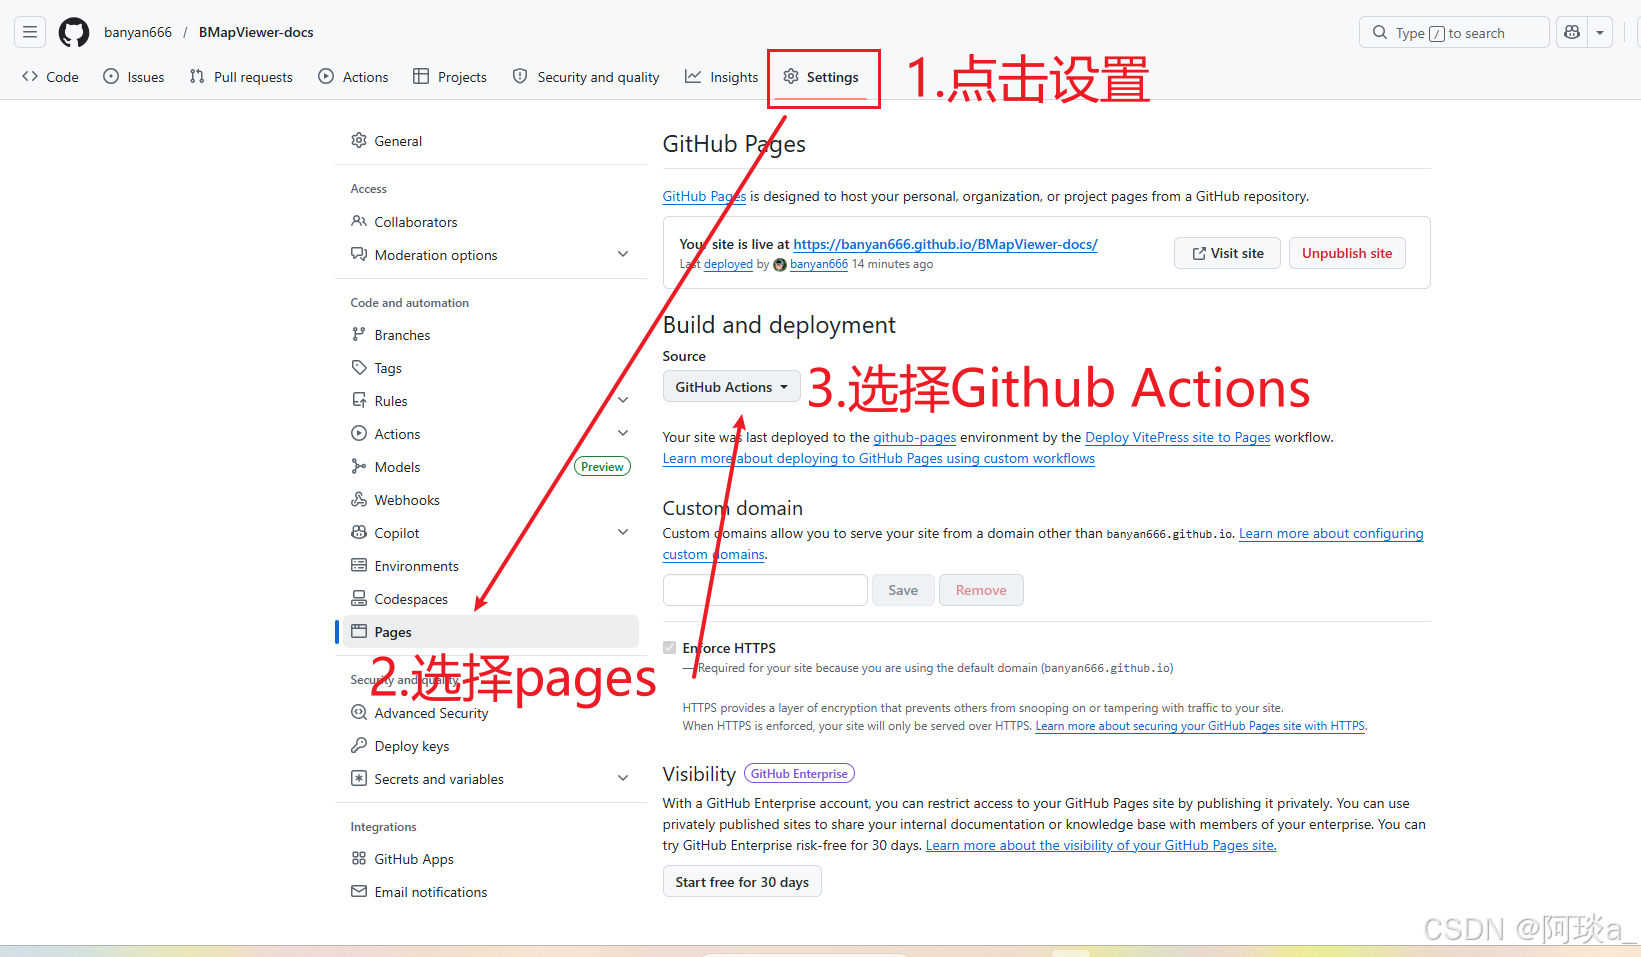Click Secrets and variables asterisk icon
Image resolution: width=1641 pixels, height=957 pixels.
coord(359,779)
